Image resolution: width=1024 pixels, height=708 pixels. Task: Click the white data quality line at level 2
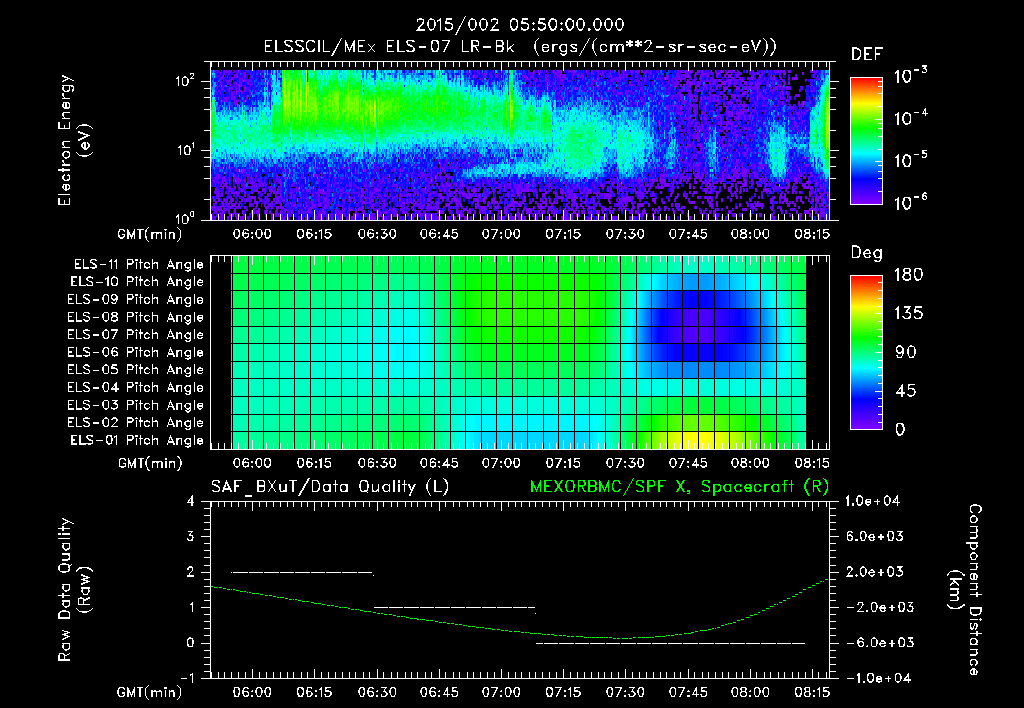tap(302, 573)
